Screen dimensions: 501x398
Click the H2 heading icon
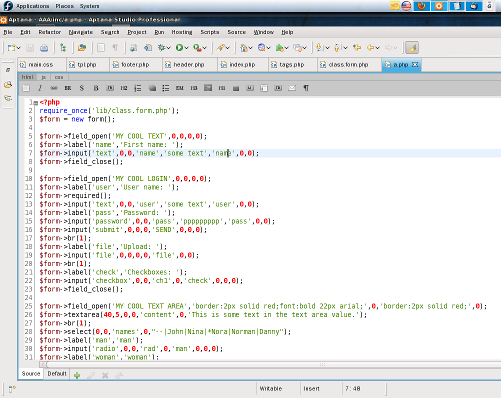pyautogui.click(x=124, y=88)
